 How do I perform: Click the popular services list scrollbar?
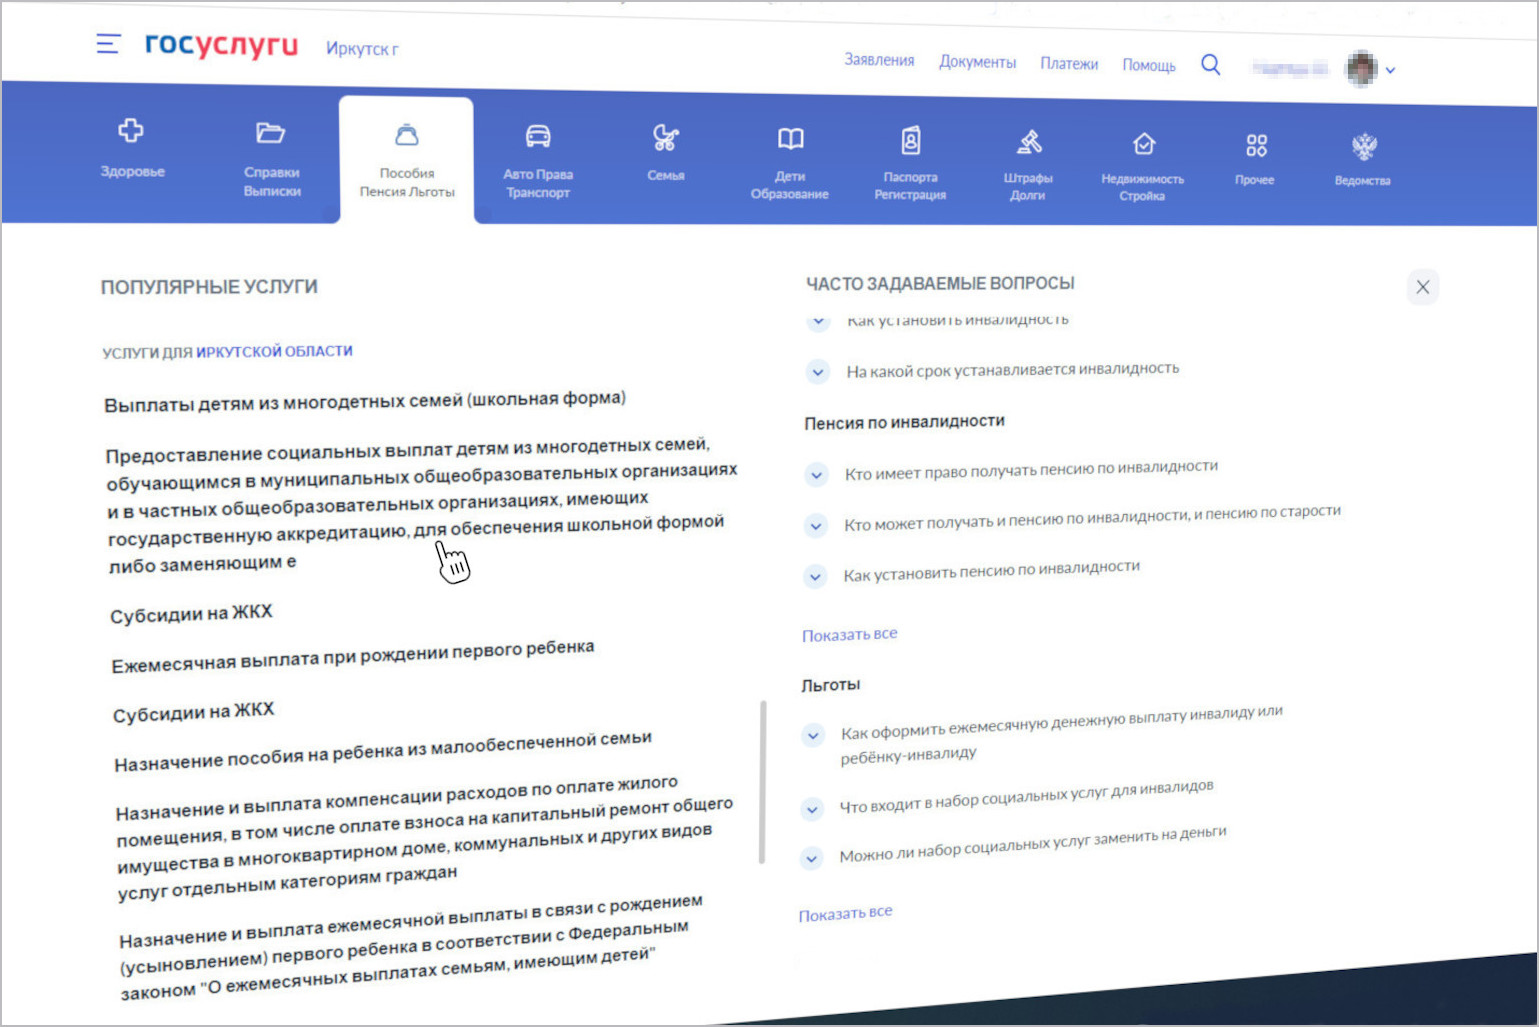point(763,780)
